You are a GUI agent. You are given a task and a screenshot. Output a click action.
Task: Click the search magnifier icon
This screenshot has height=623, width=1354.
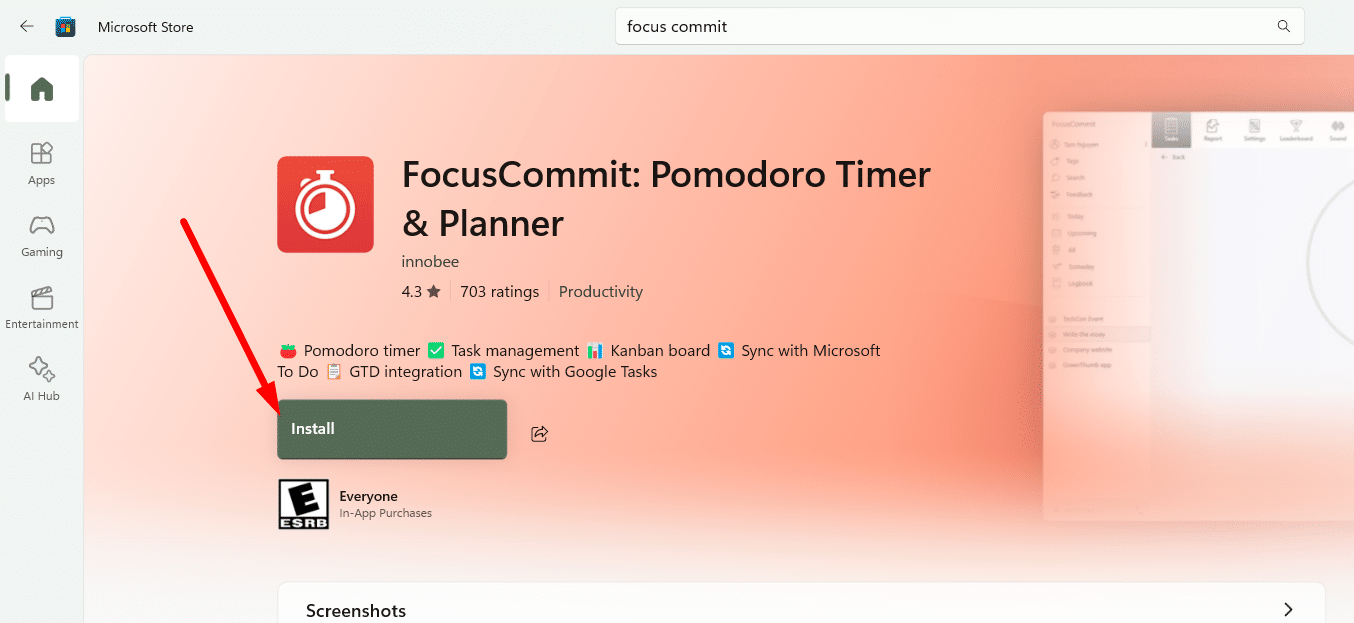click(x=1284, y=27)
